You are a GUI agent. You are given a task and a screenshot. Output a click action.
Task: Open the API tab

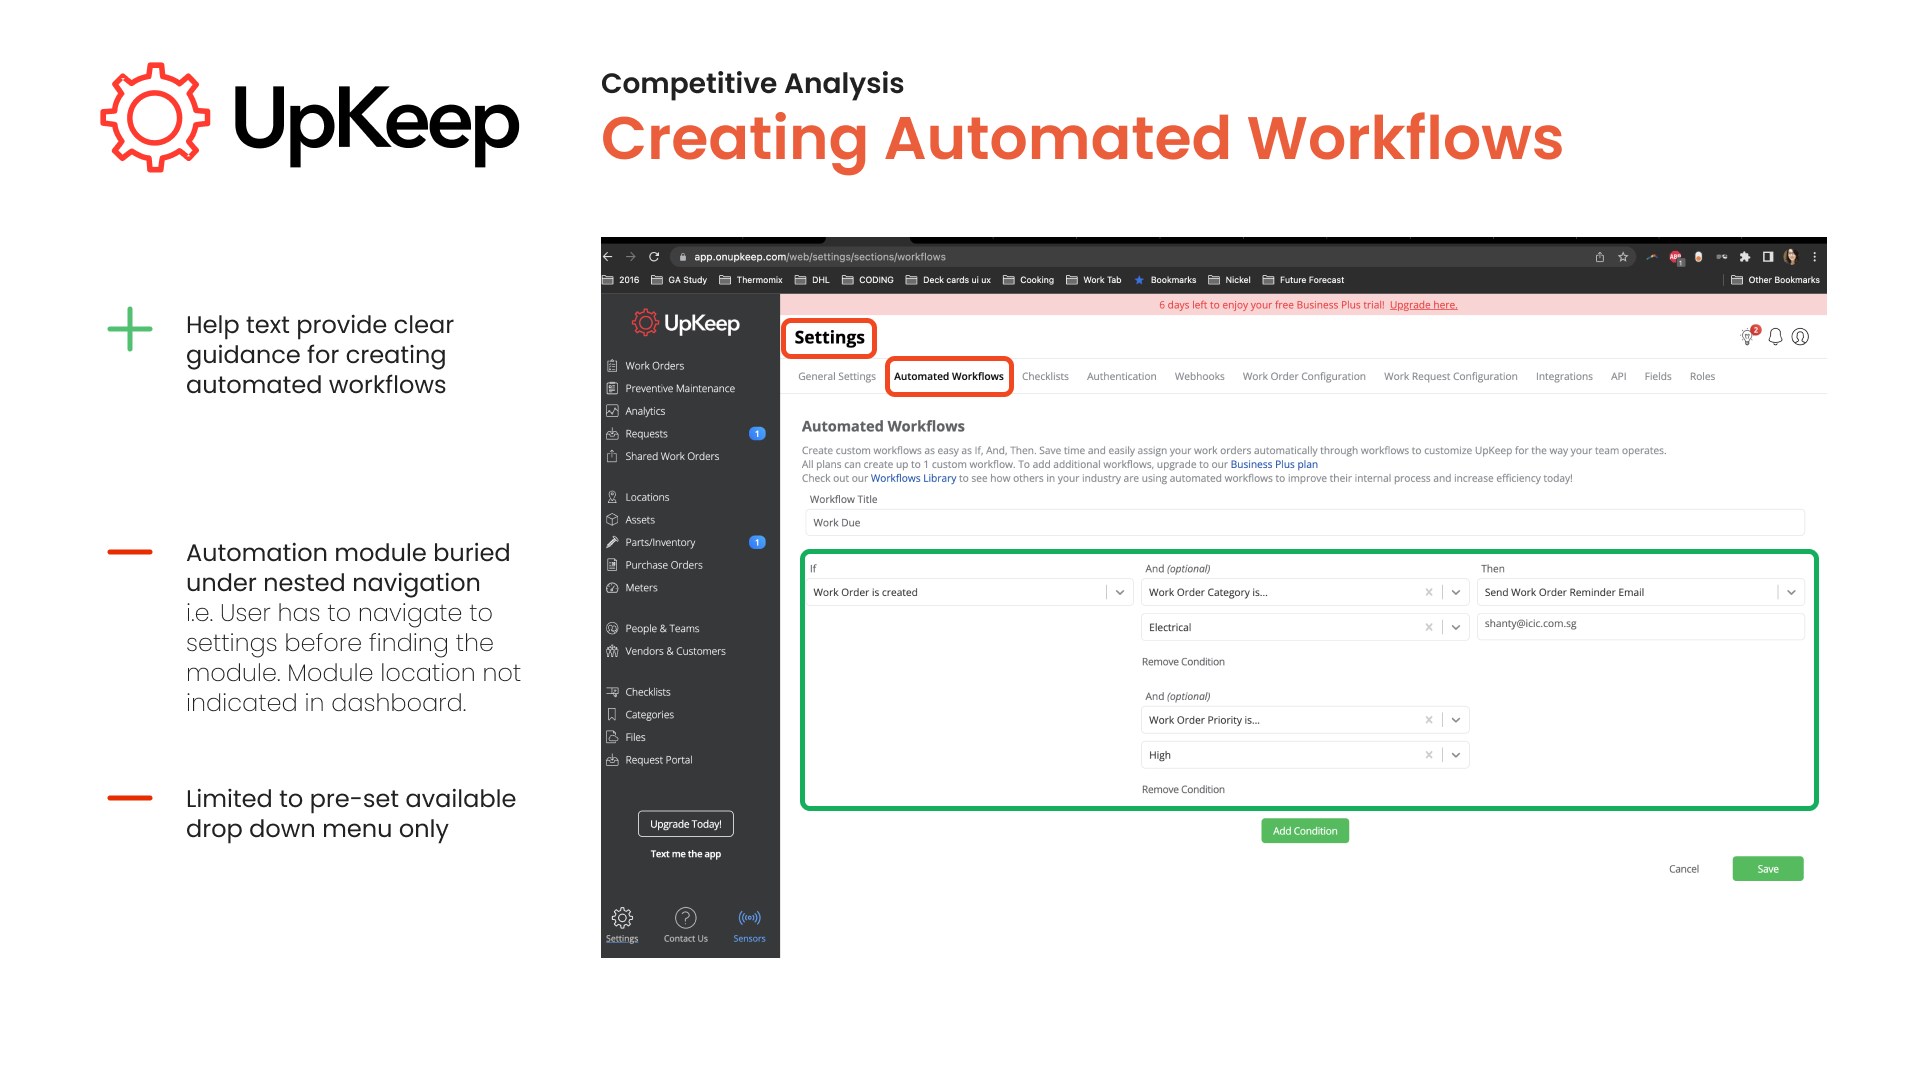click(x=1618, y=377)
